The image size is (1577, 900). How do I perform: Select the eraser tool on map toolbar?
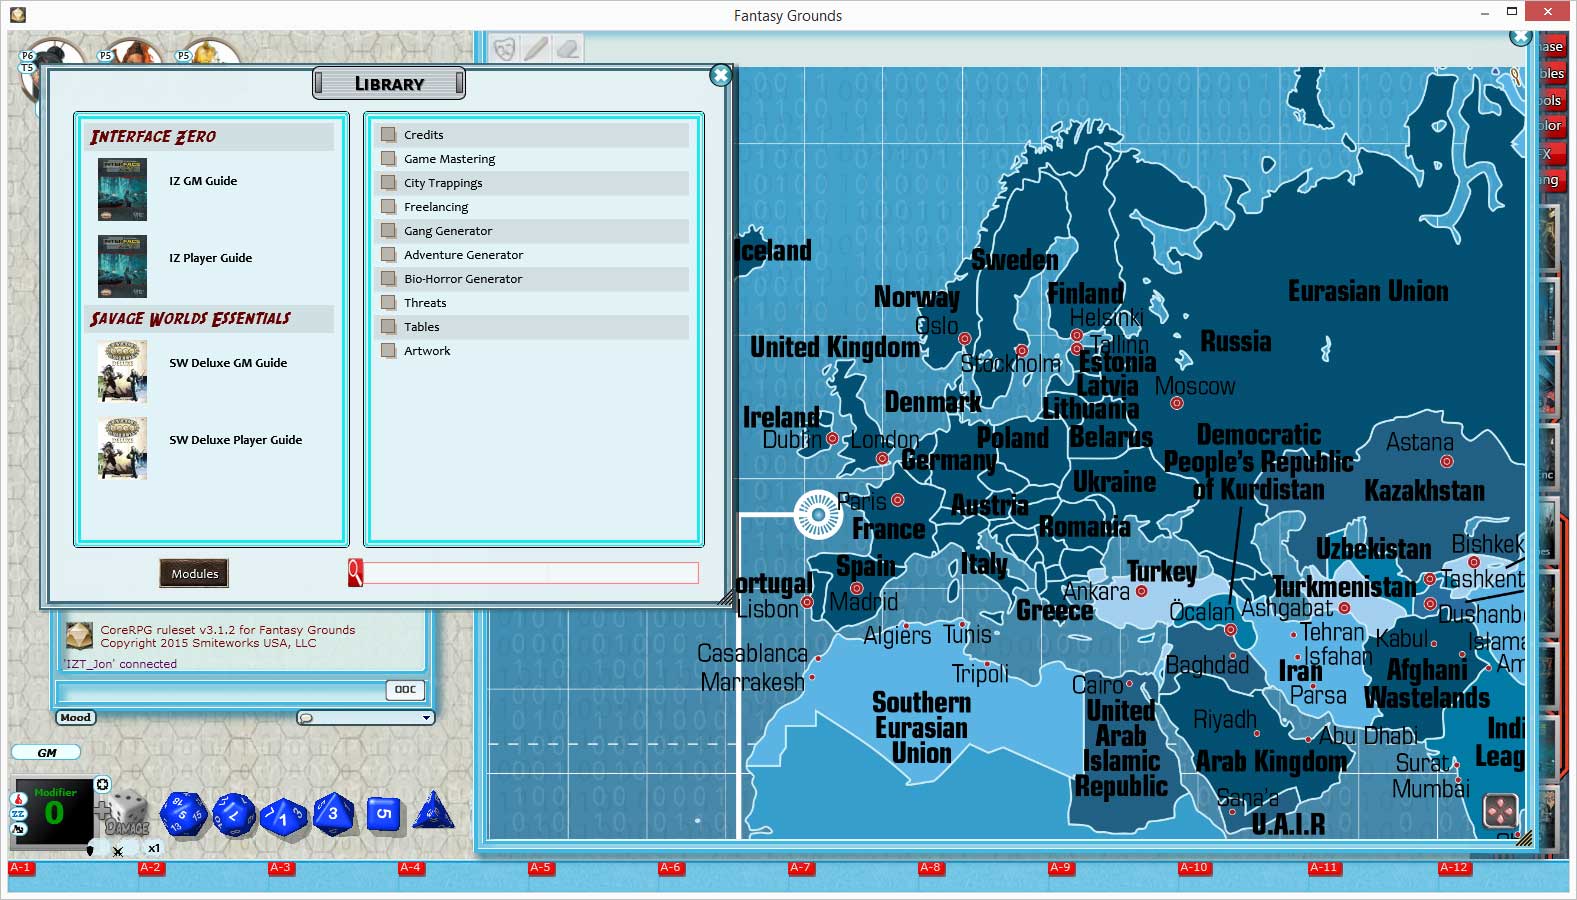pyautogui.click(x=567, y=49)
